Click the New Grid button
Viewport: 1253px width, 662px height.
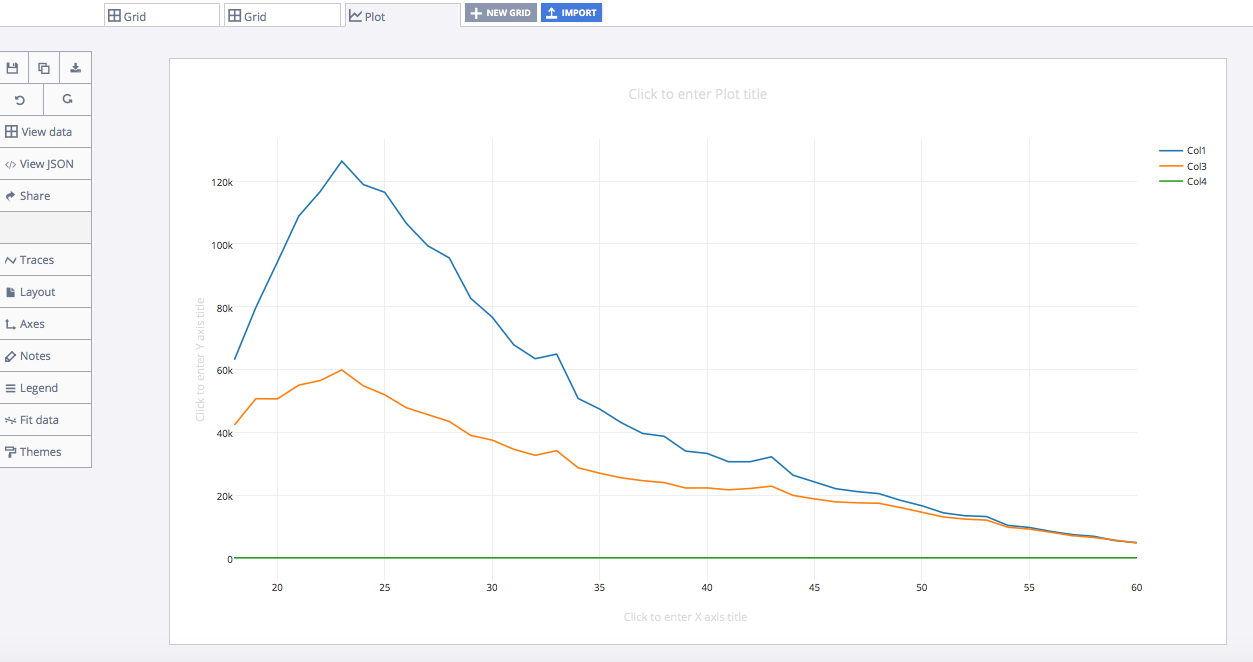(501, 13)
